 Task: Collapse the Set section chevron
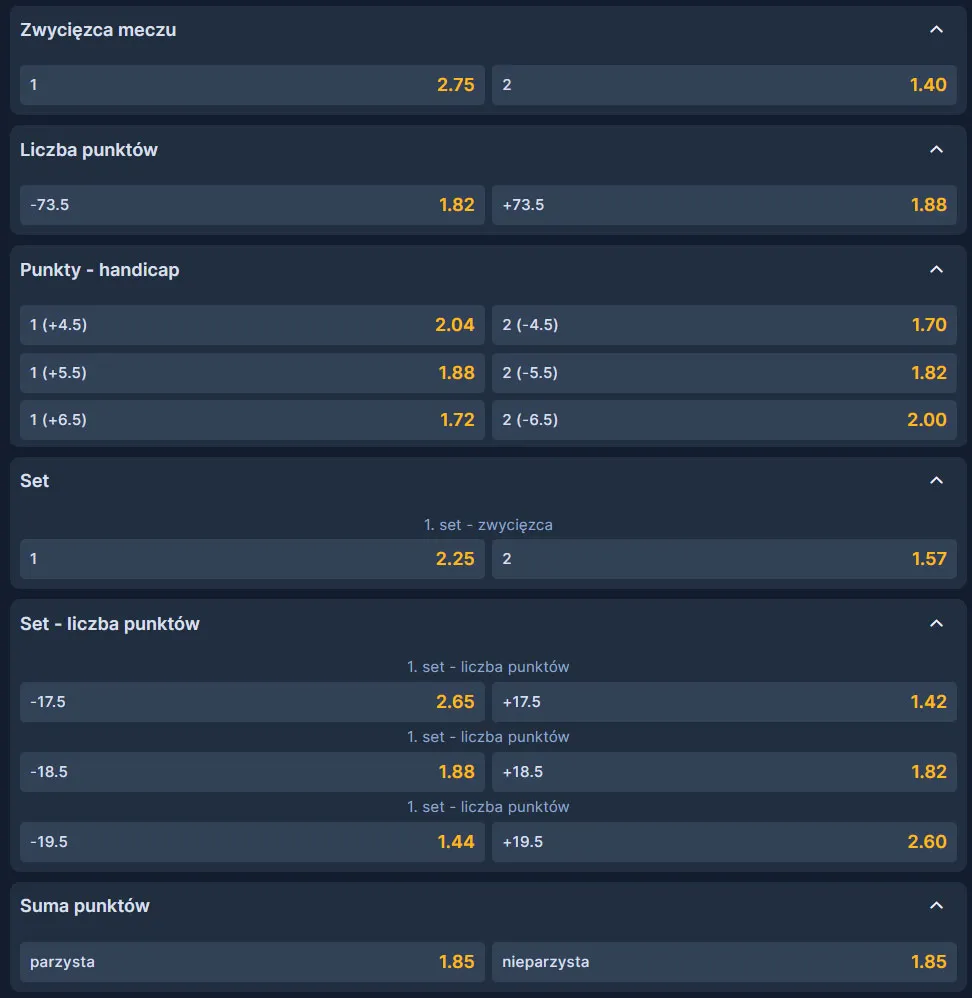coord(936,481)
